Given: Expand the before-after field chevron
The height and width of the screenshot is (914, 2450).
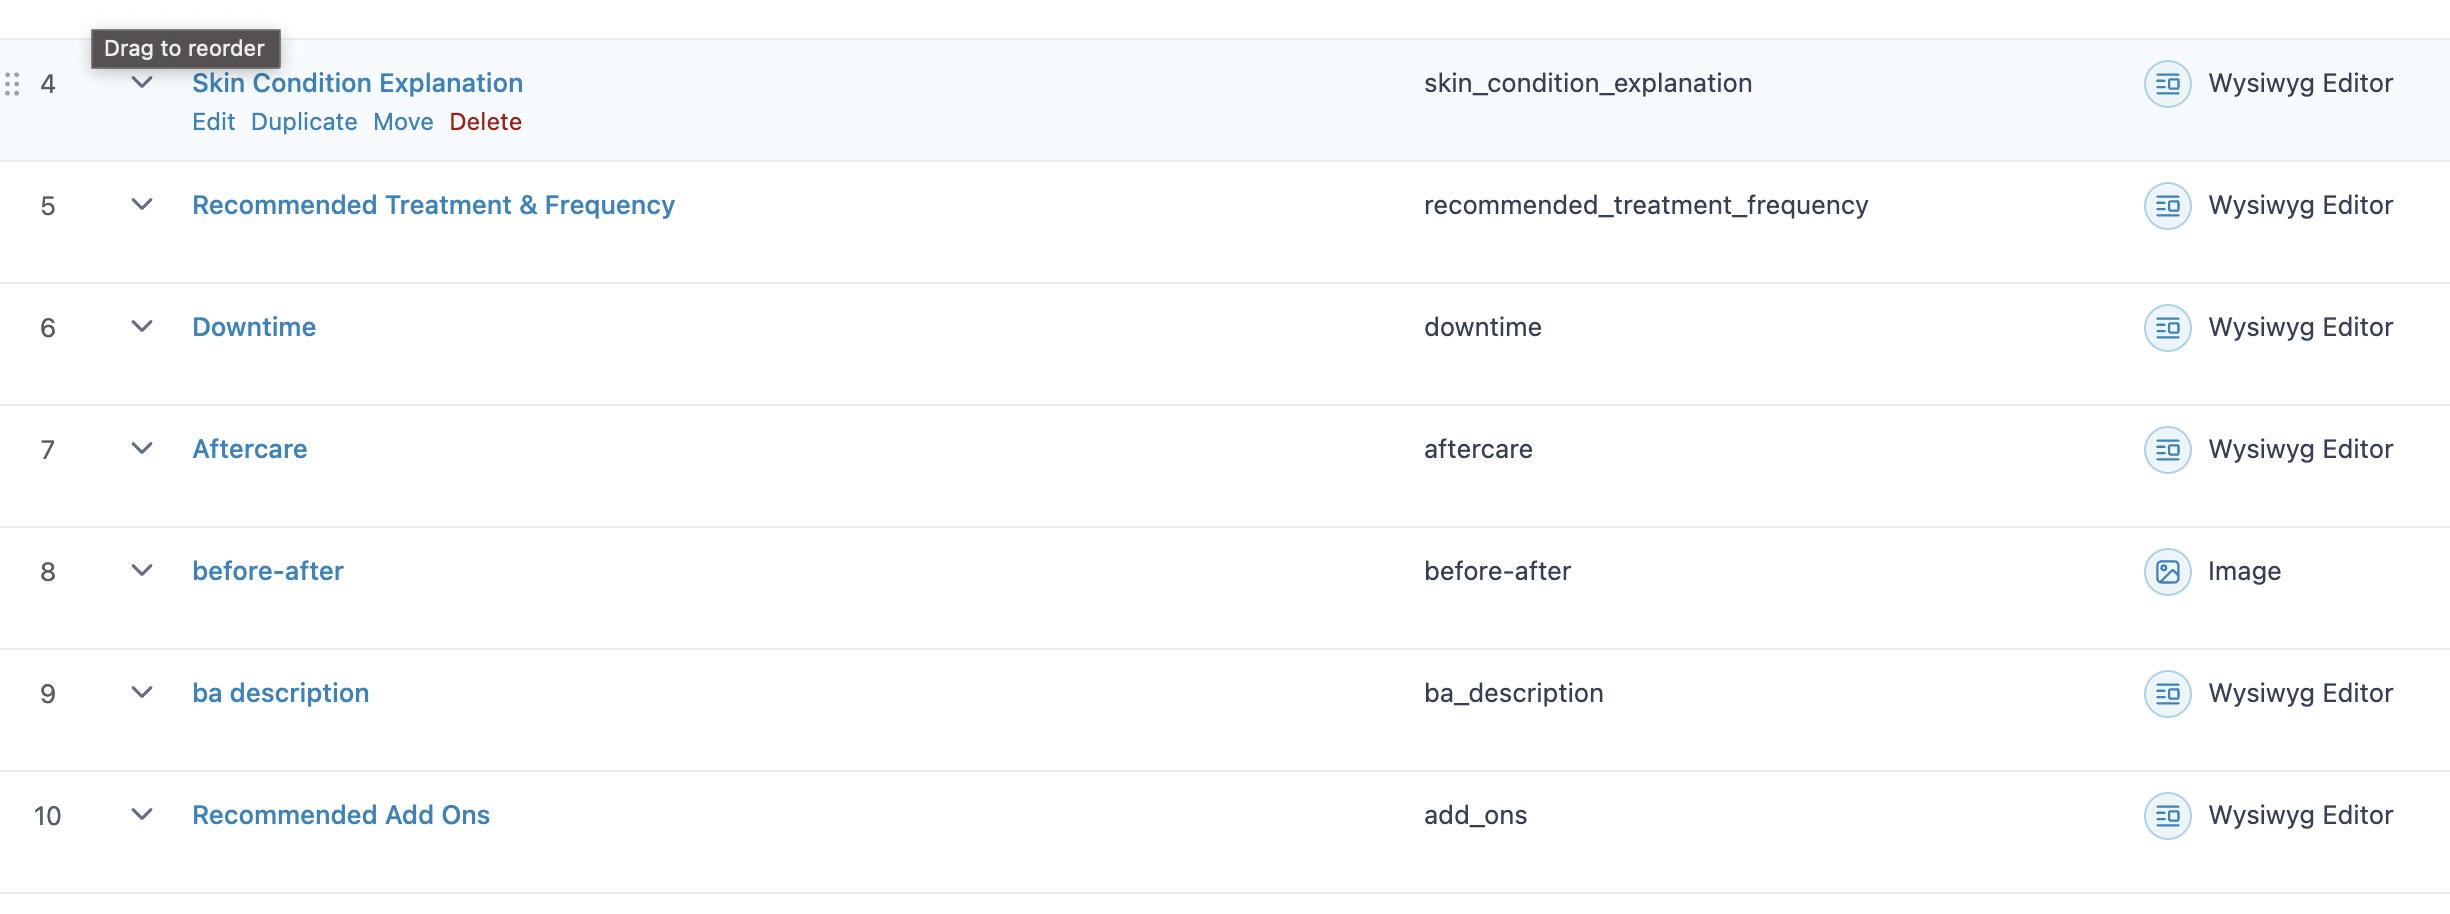Looking at the screenshot, I should click(142, 571).
